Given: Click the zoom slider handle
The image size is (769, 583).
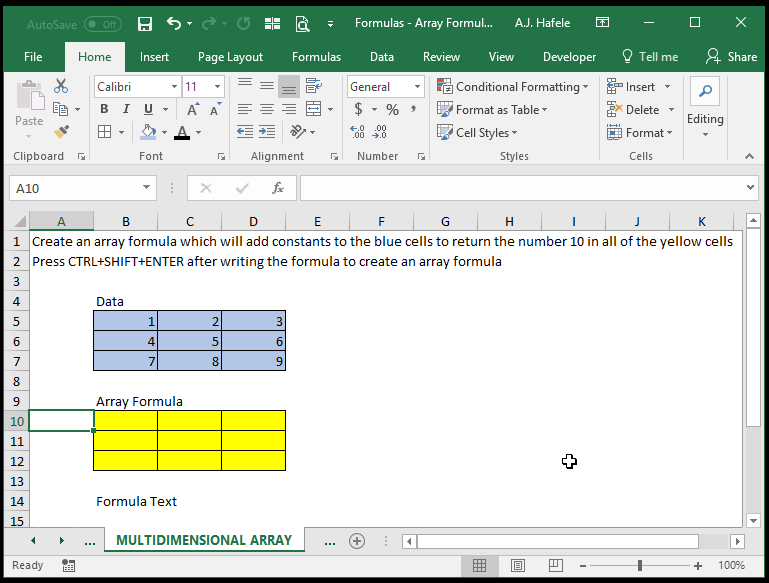Looking at the screenshot, I should (640, 565).
